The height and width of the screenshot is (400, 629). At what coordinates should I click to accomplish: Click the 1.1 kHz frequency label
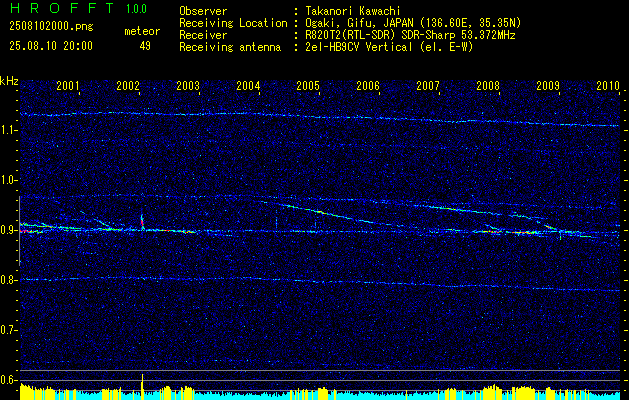8,130
